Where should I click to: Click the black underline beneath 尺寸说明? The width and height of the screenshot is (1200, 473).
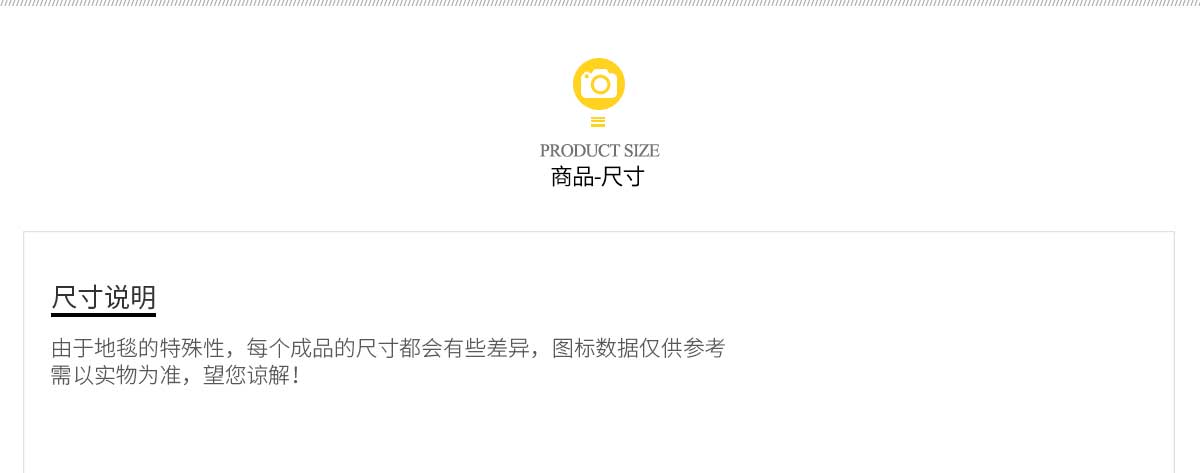pyautogui.click(x=103, y=314)
